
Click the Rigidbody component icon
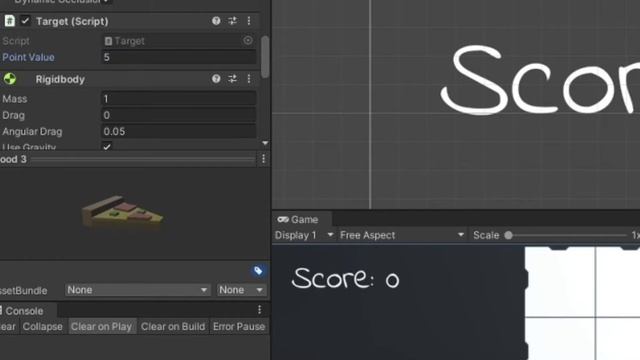pos(9,79)
